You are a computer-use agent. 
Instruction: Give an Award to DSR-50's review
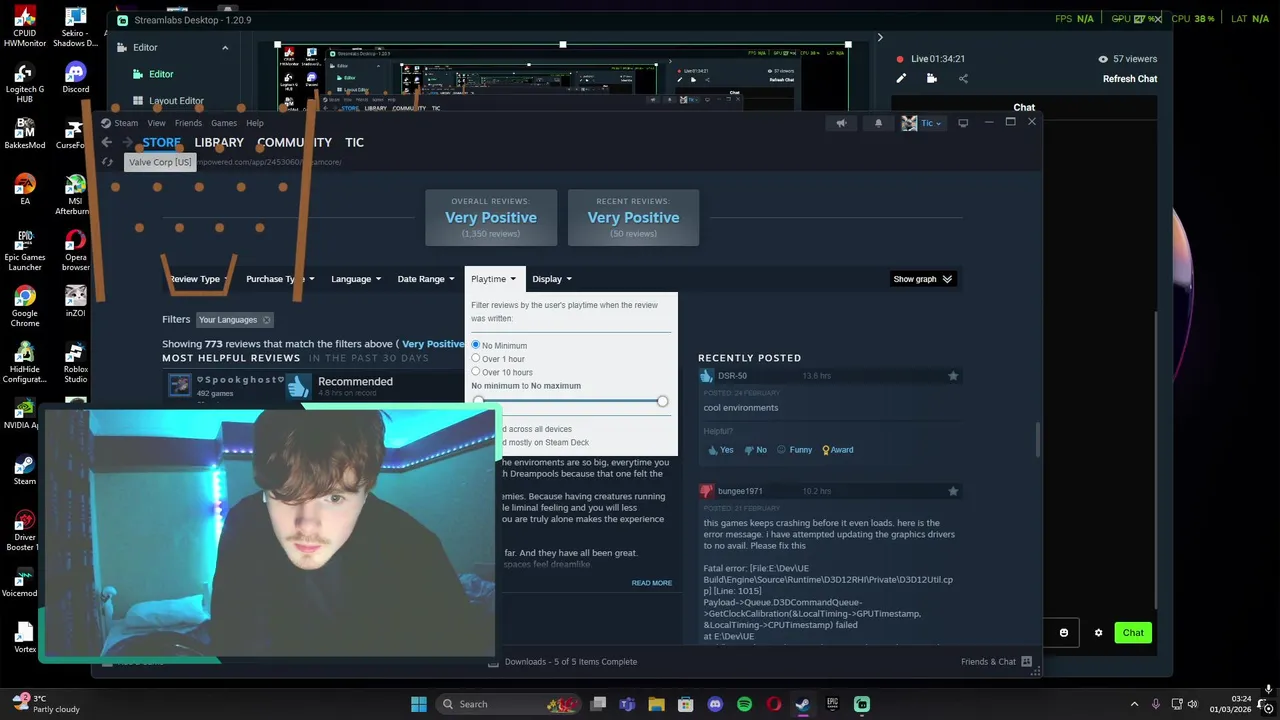click(x=838, y=450)
